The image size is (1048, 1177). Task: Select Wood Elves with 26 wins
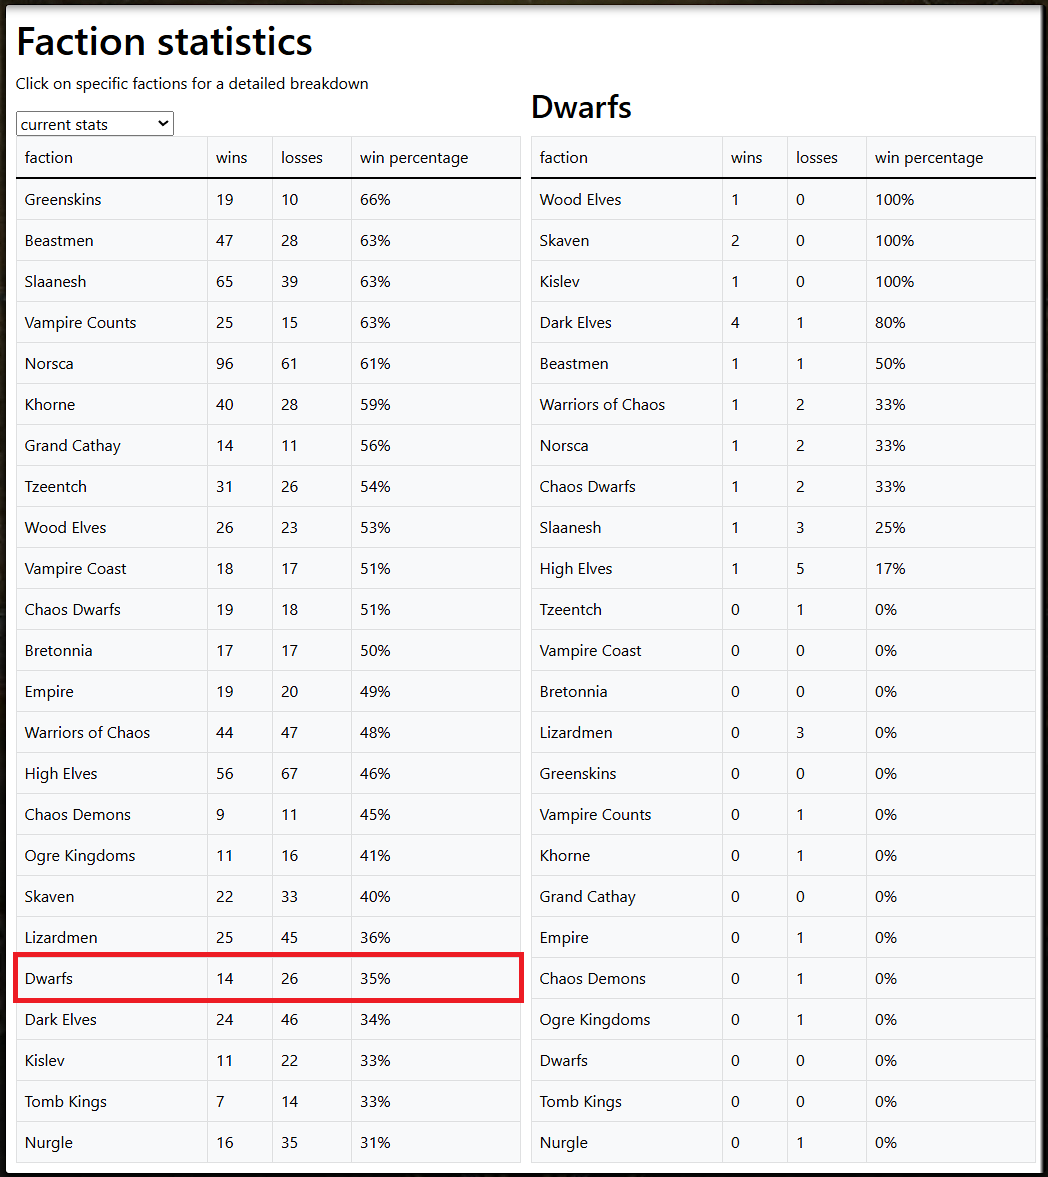pyautogui.click(x=269, y=528)
